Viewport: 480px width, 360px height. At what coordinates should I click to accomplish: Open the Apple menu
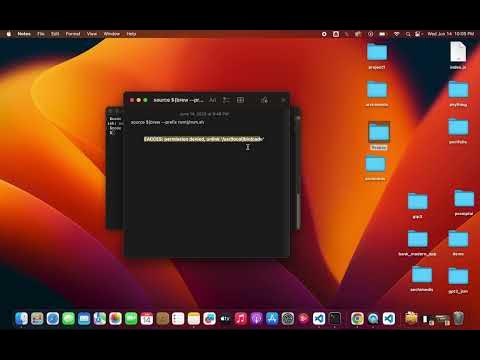(x=9, y=34)
